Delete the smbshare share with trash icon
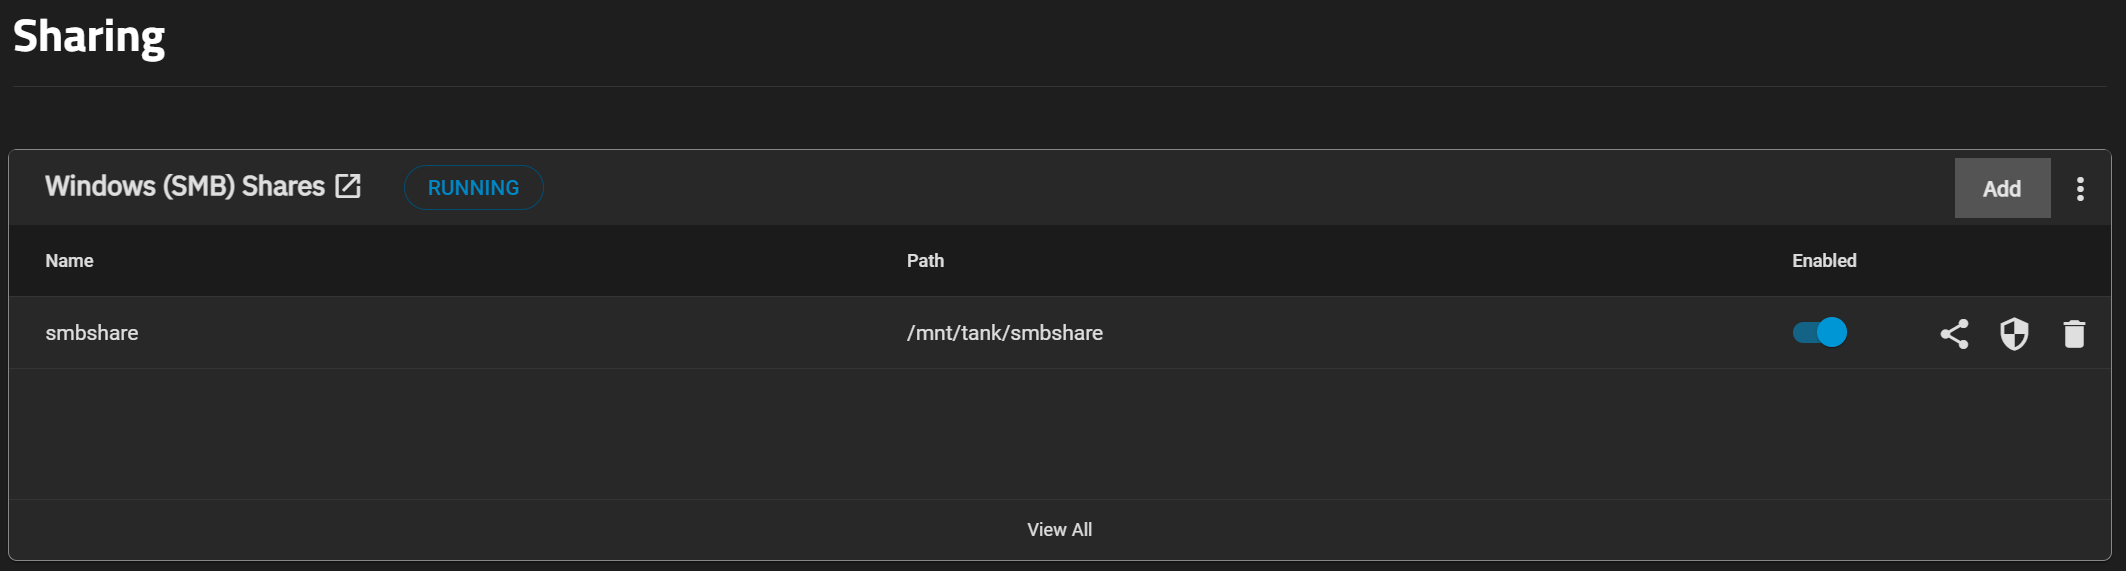Viewport: 2126px width, 571px height. (2074, 333)
